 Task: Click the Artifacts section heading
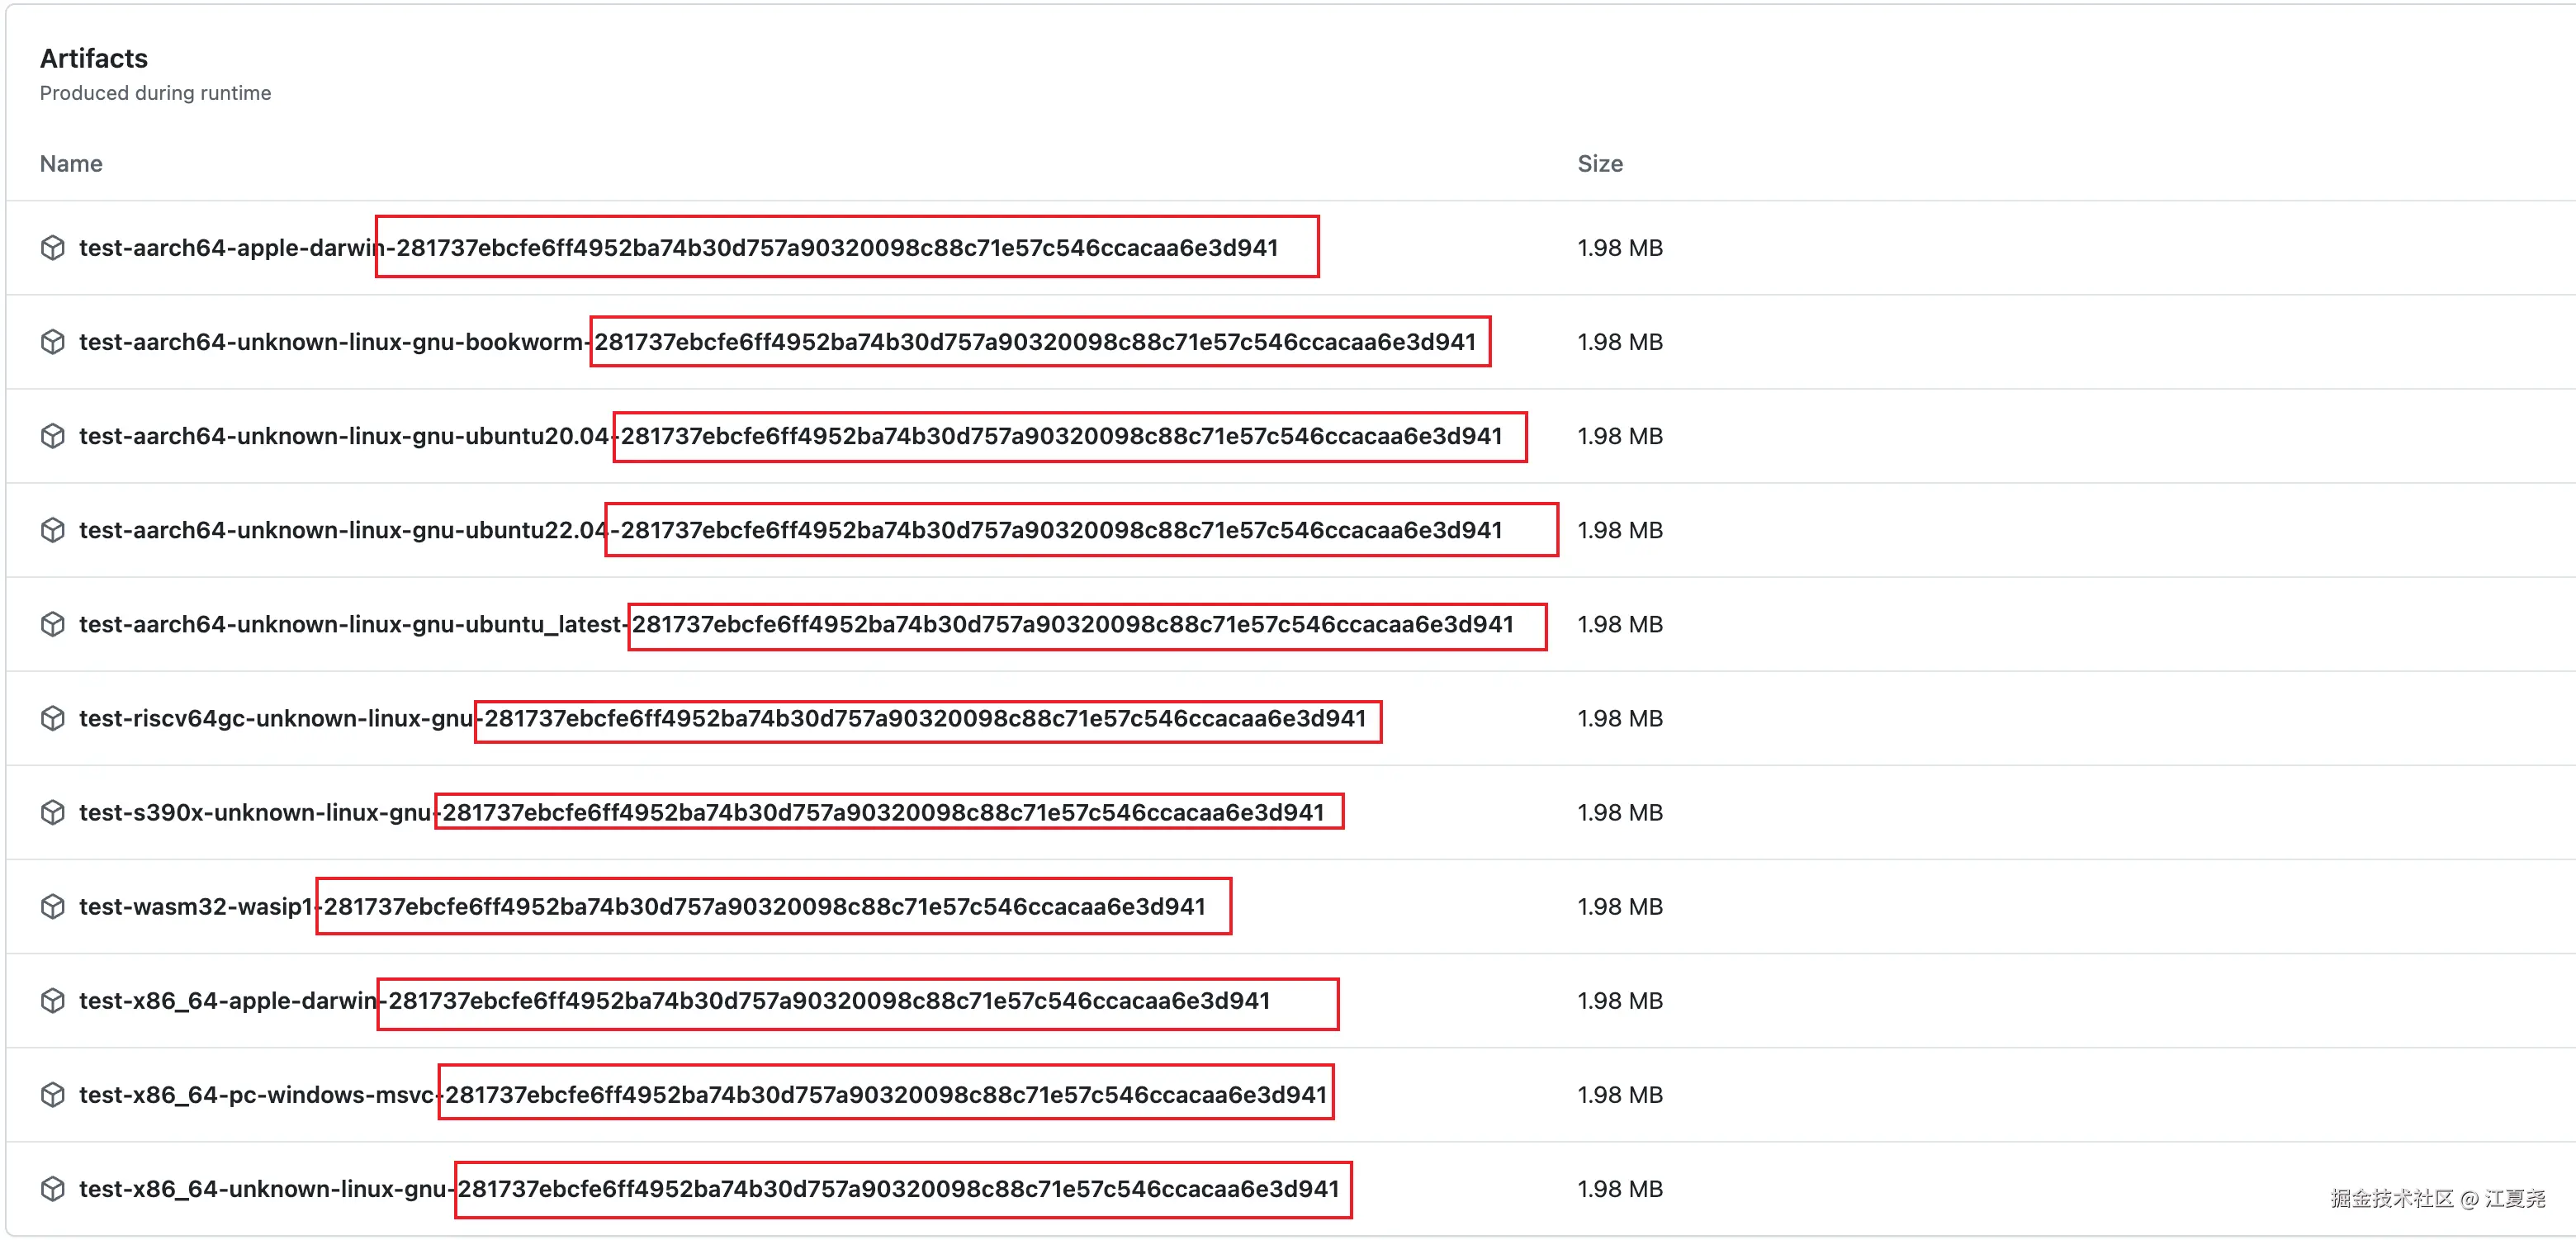[94, 58]
